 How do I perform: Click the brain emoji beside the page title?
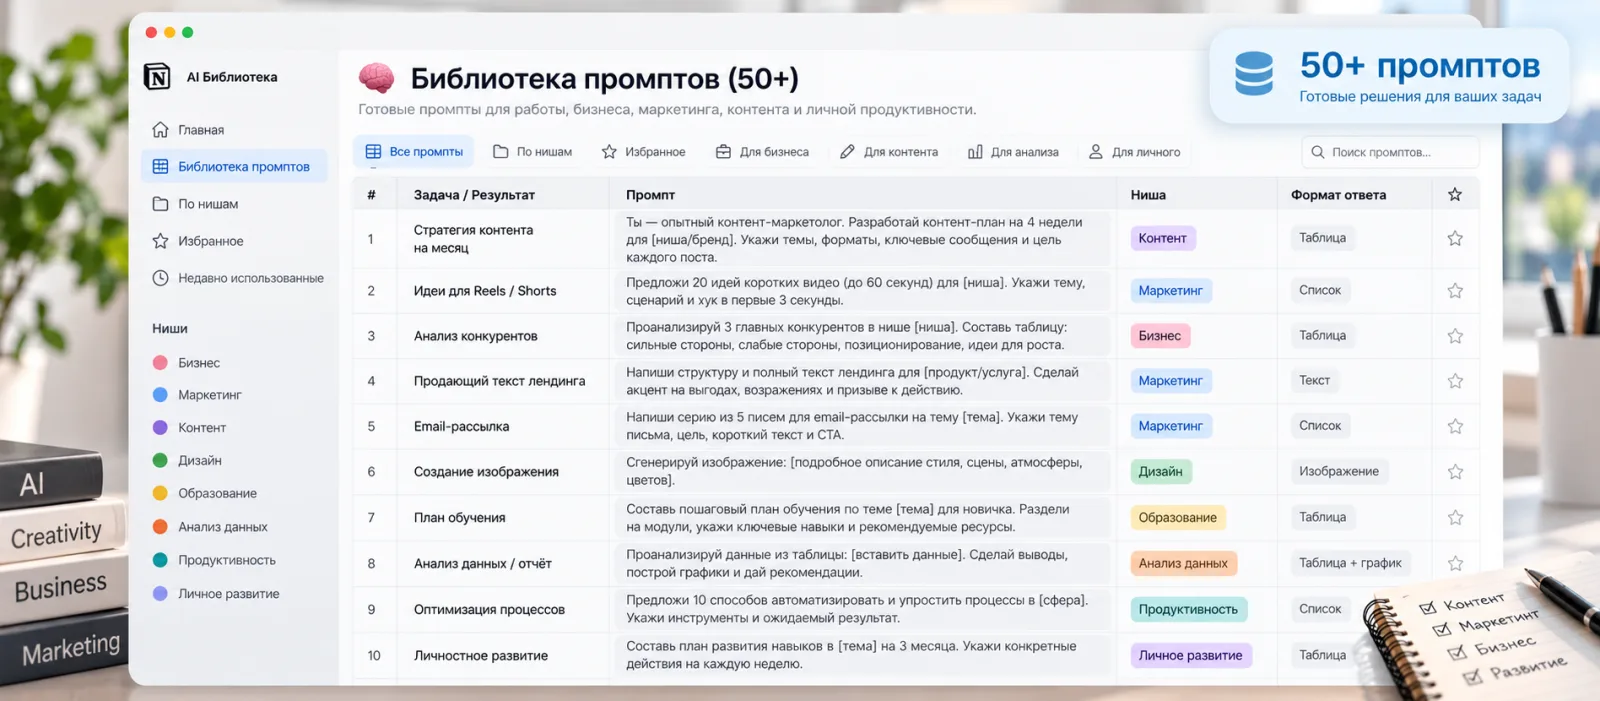[376, 78]
